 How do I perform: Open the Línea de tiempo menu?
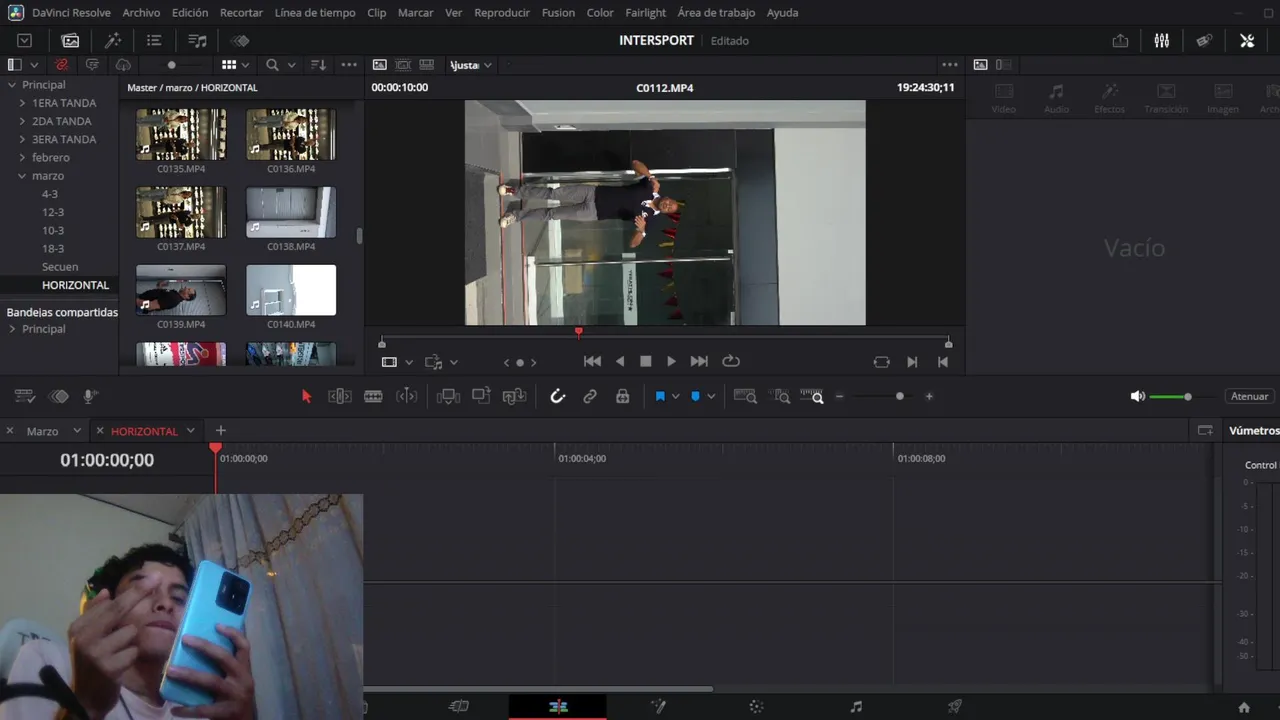click(315, 13)
